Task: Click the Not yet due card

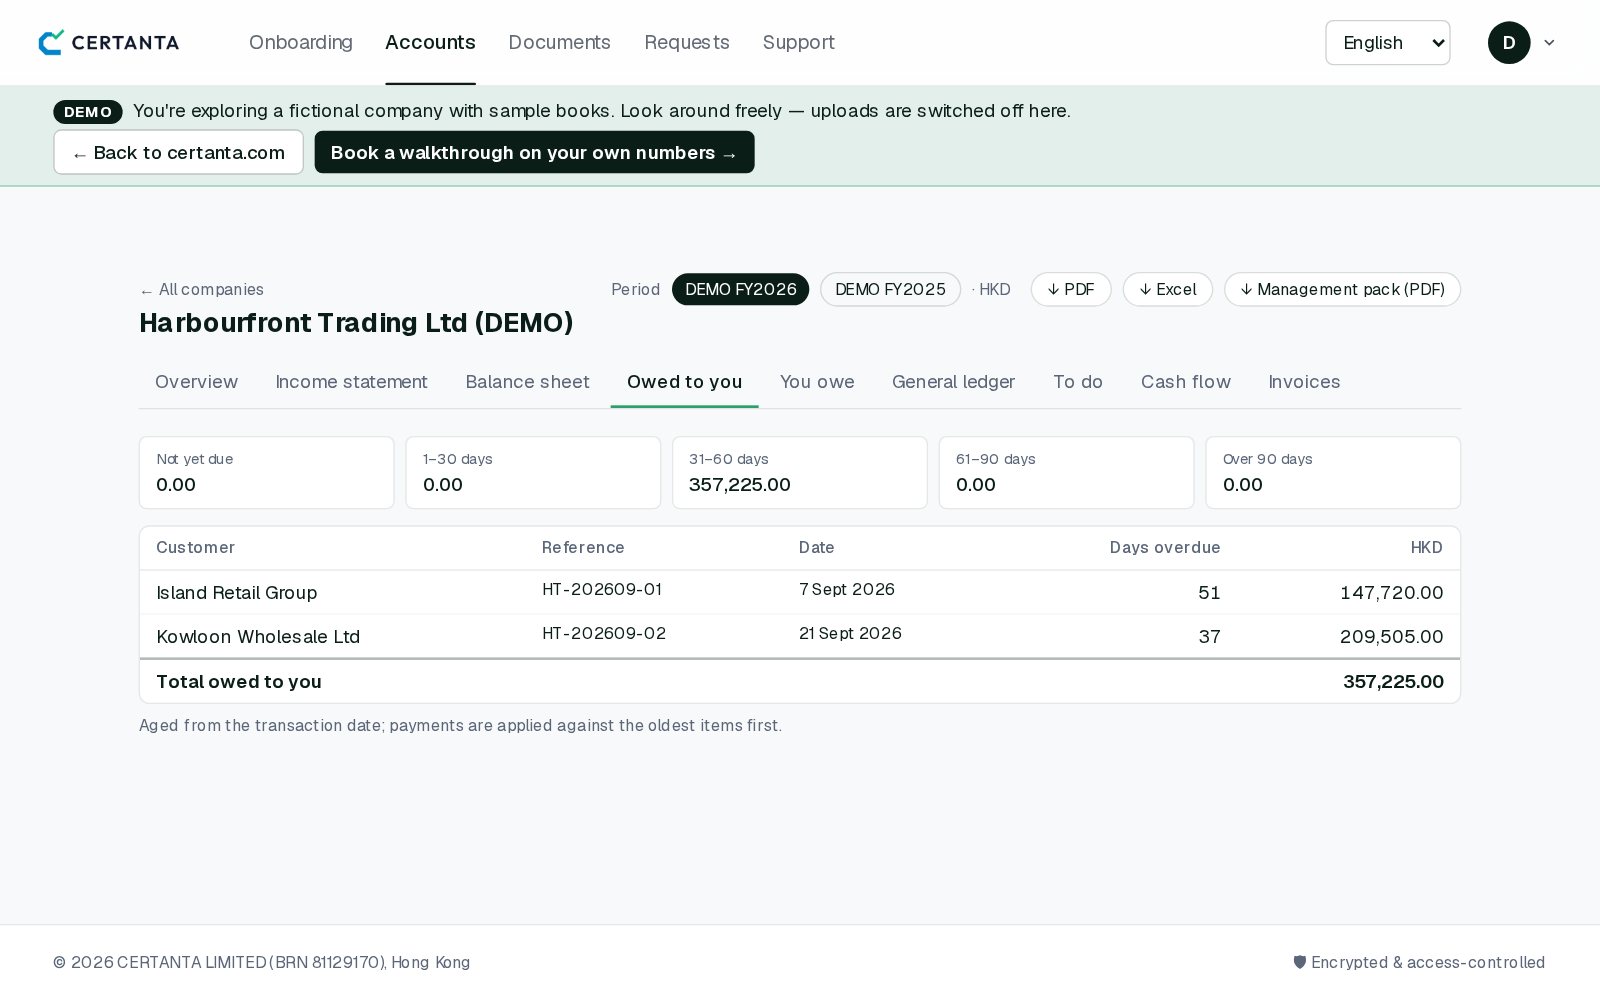Action: [x=267, y=473]
